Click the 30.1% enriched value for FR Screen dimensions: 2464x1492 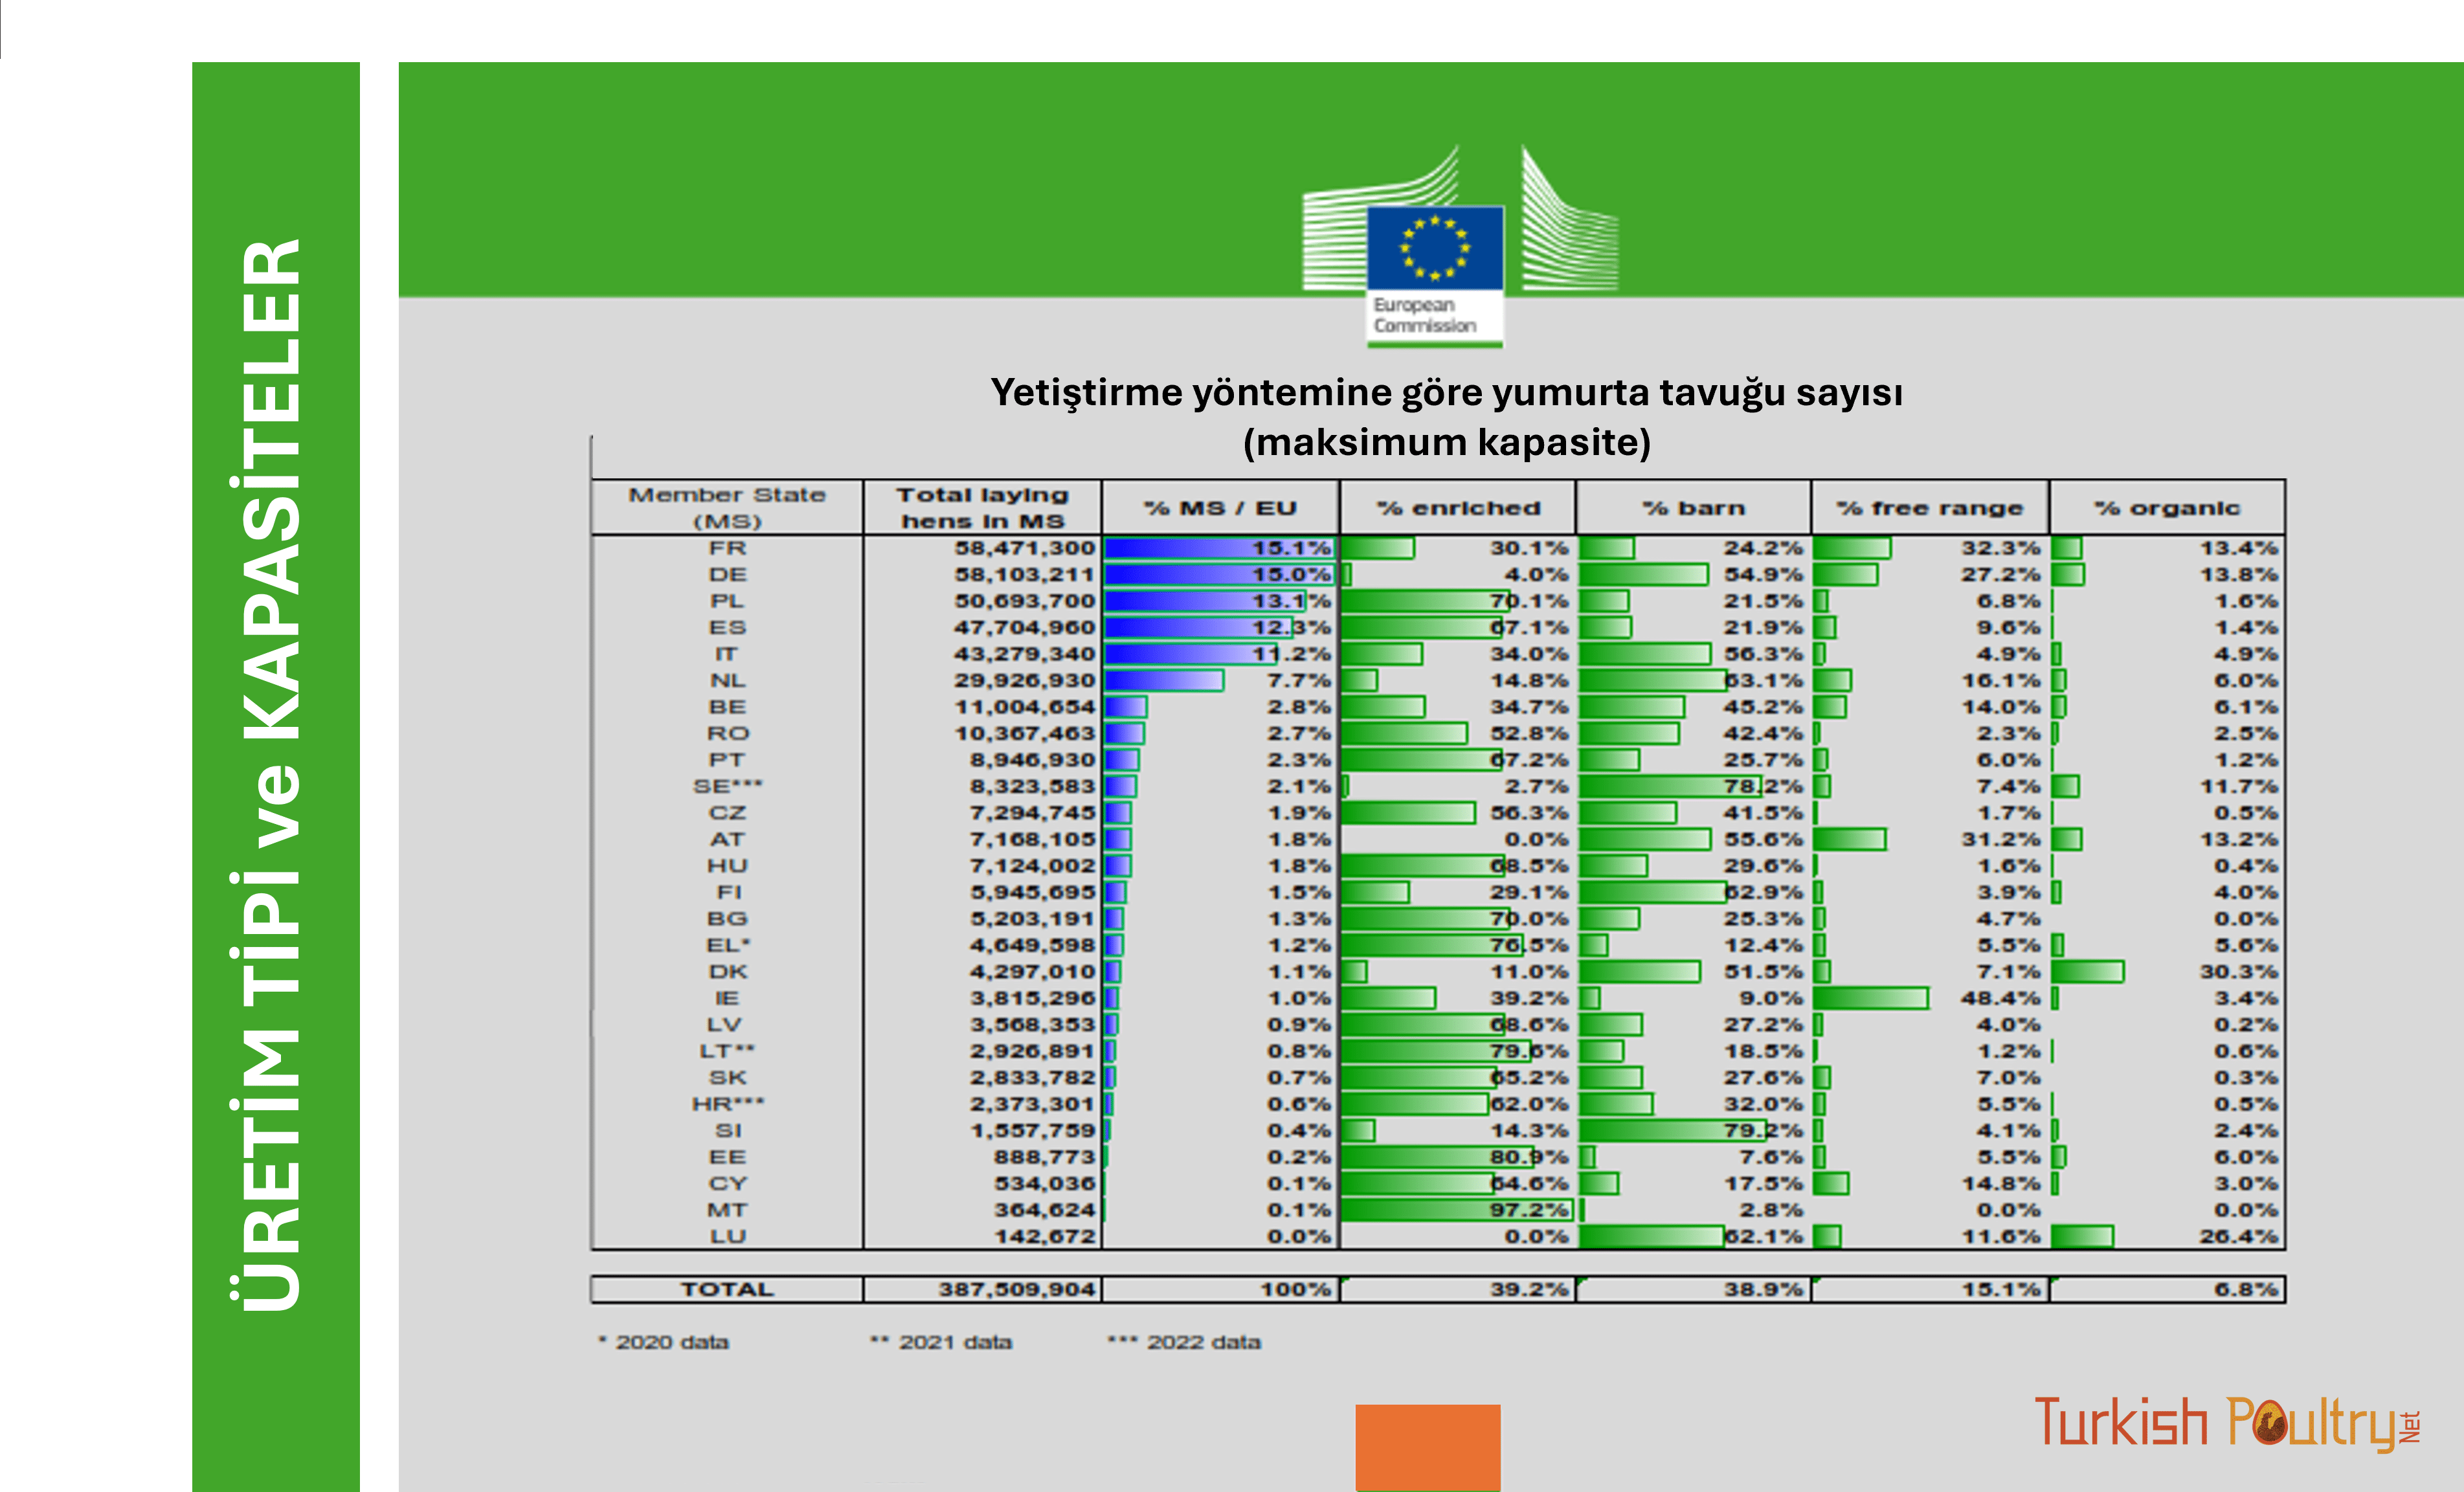(1529, 548)
